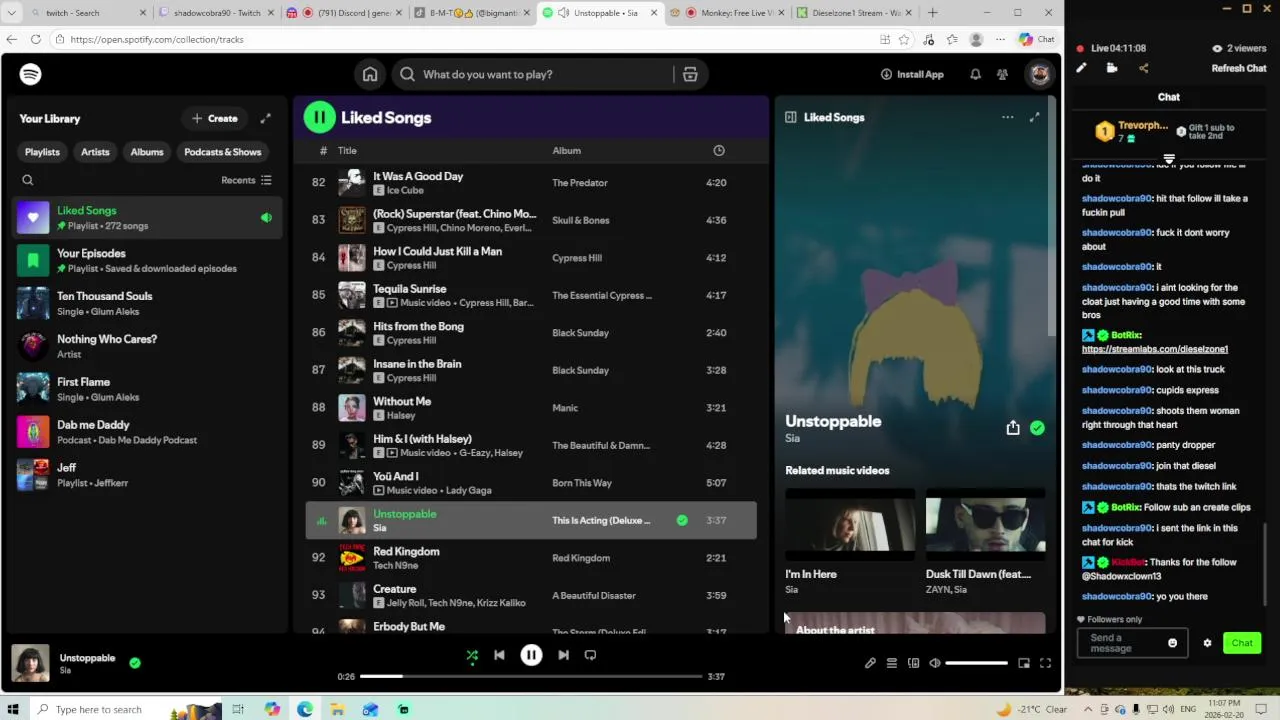The height and width of the screenshot is (720, 1280).
Task: Open the What's New bell notifications
Action: click(975, 74)
